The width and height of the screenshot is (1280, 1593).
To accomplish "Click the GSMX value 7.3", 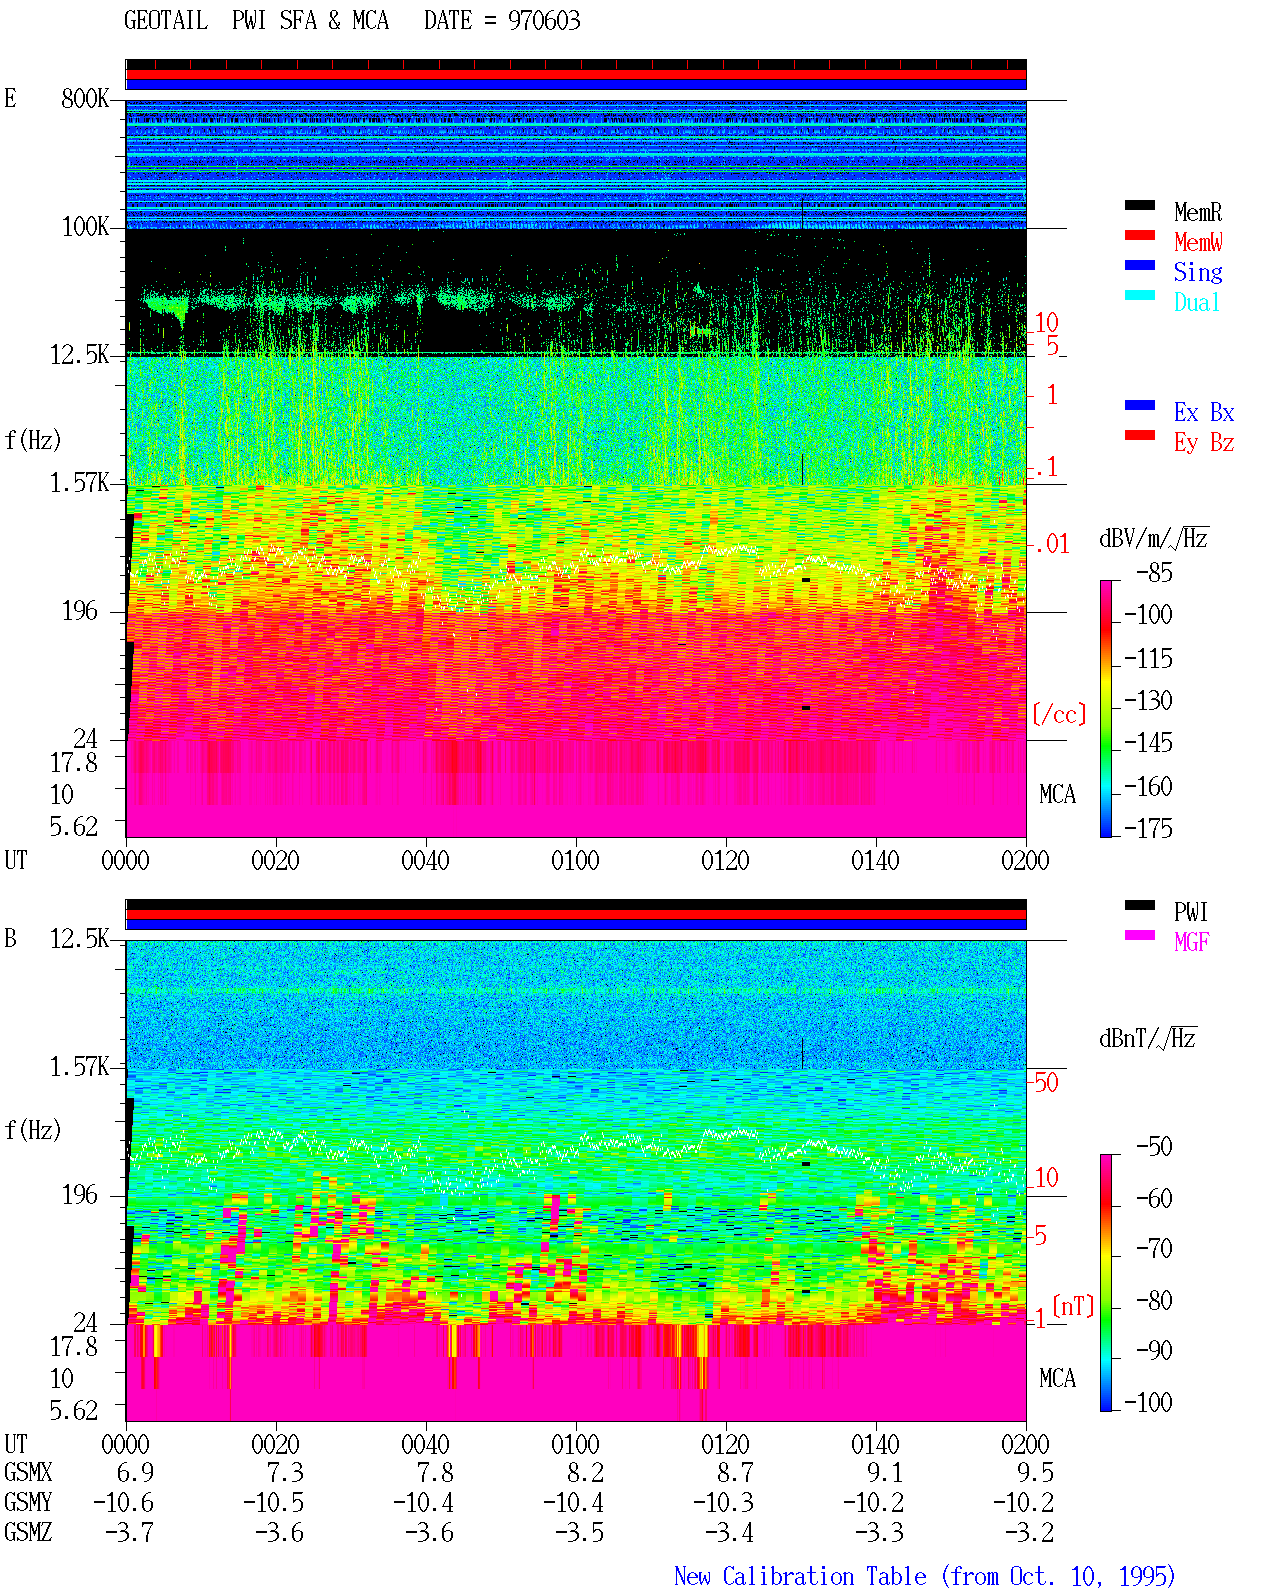I will [286, 1473].
